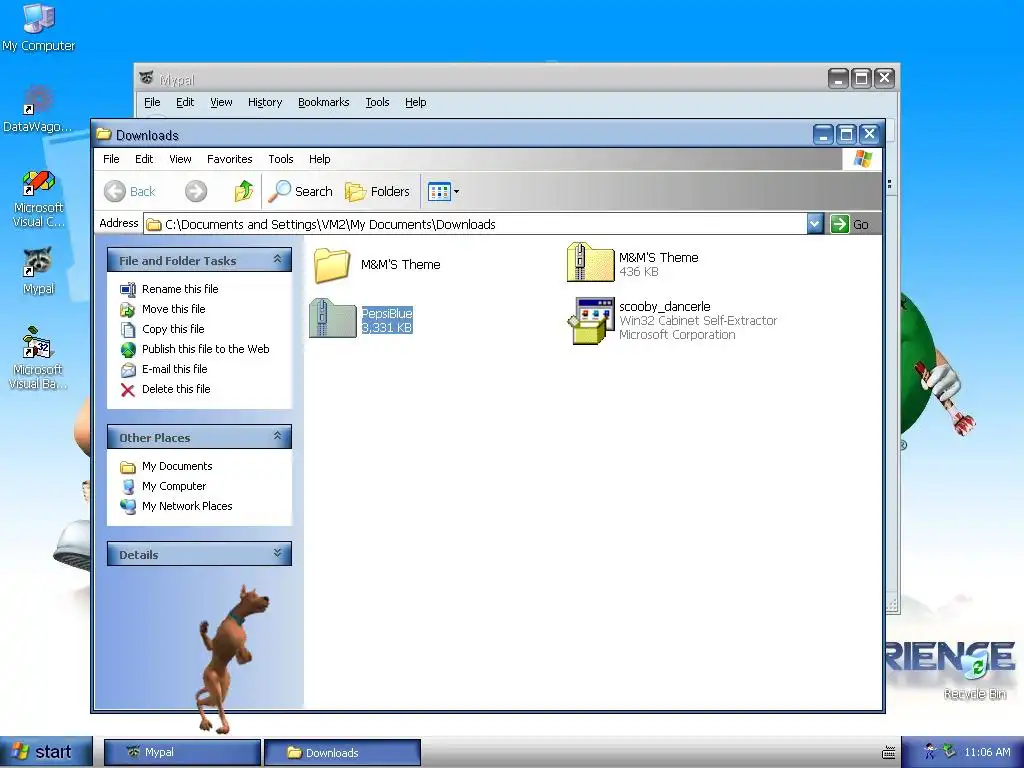Minimize the Mypal window
The image size is (1024, 768).
click(x=839, y=79)
